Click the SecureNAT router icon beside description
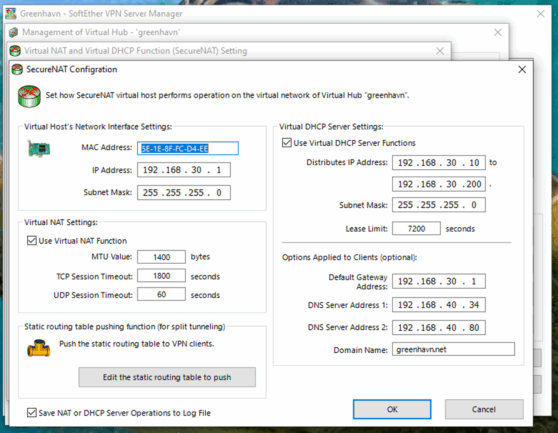 coord(29,96)
